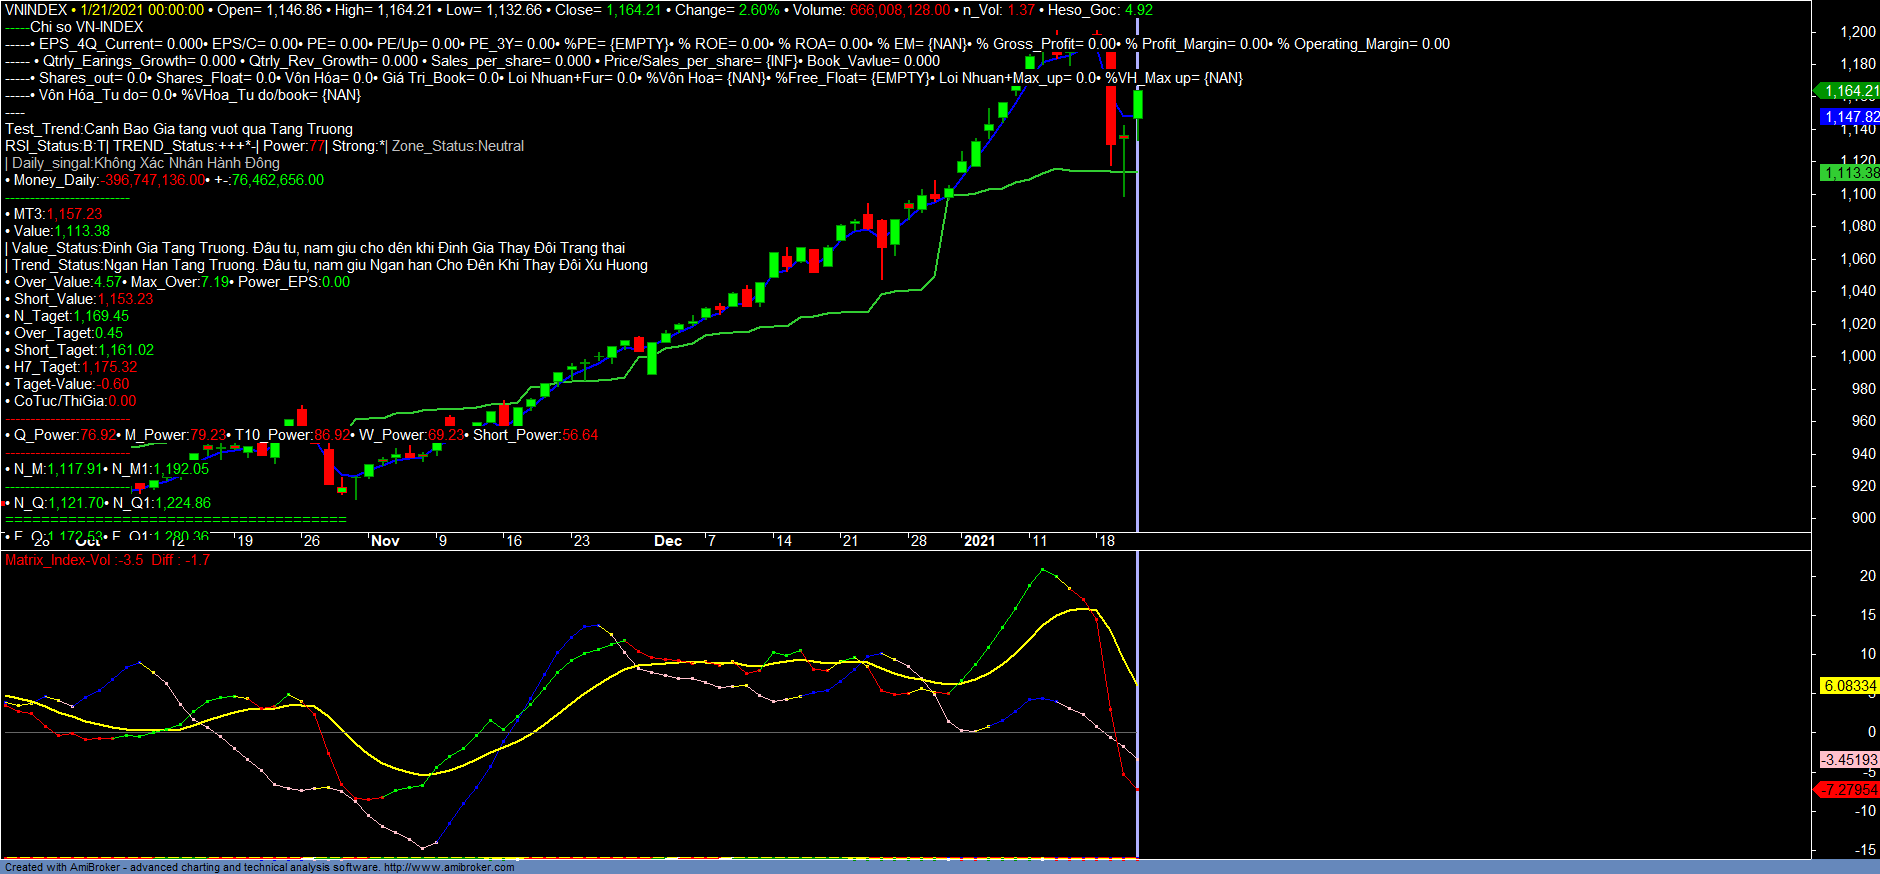Viewport: 1880px width, 874px height.
Task: Click the 1,000 level on the price axis
Action: coord(1858,356)
